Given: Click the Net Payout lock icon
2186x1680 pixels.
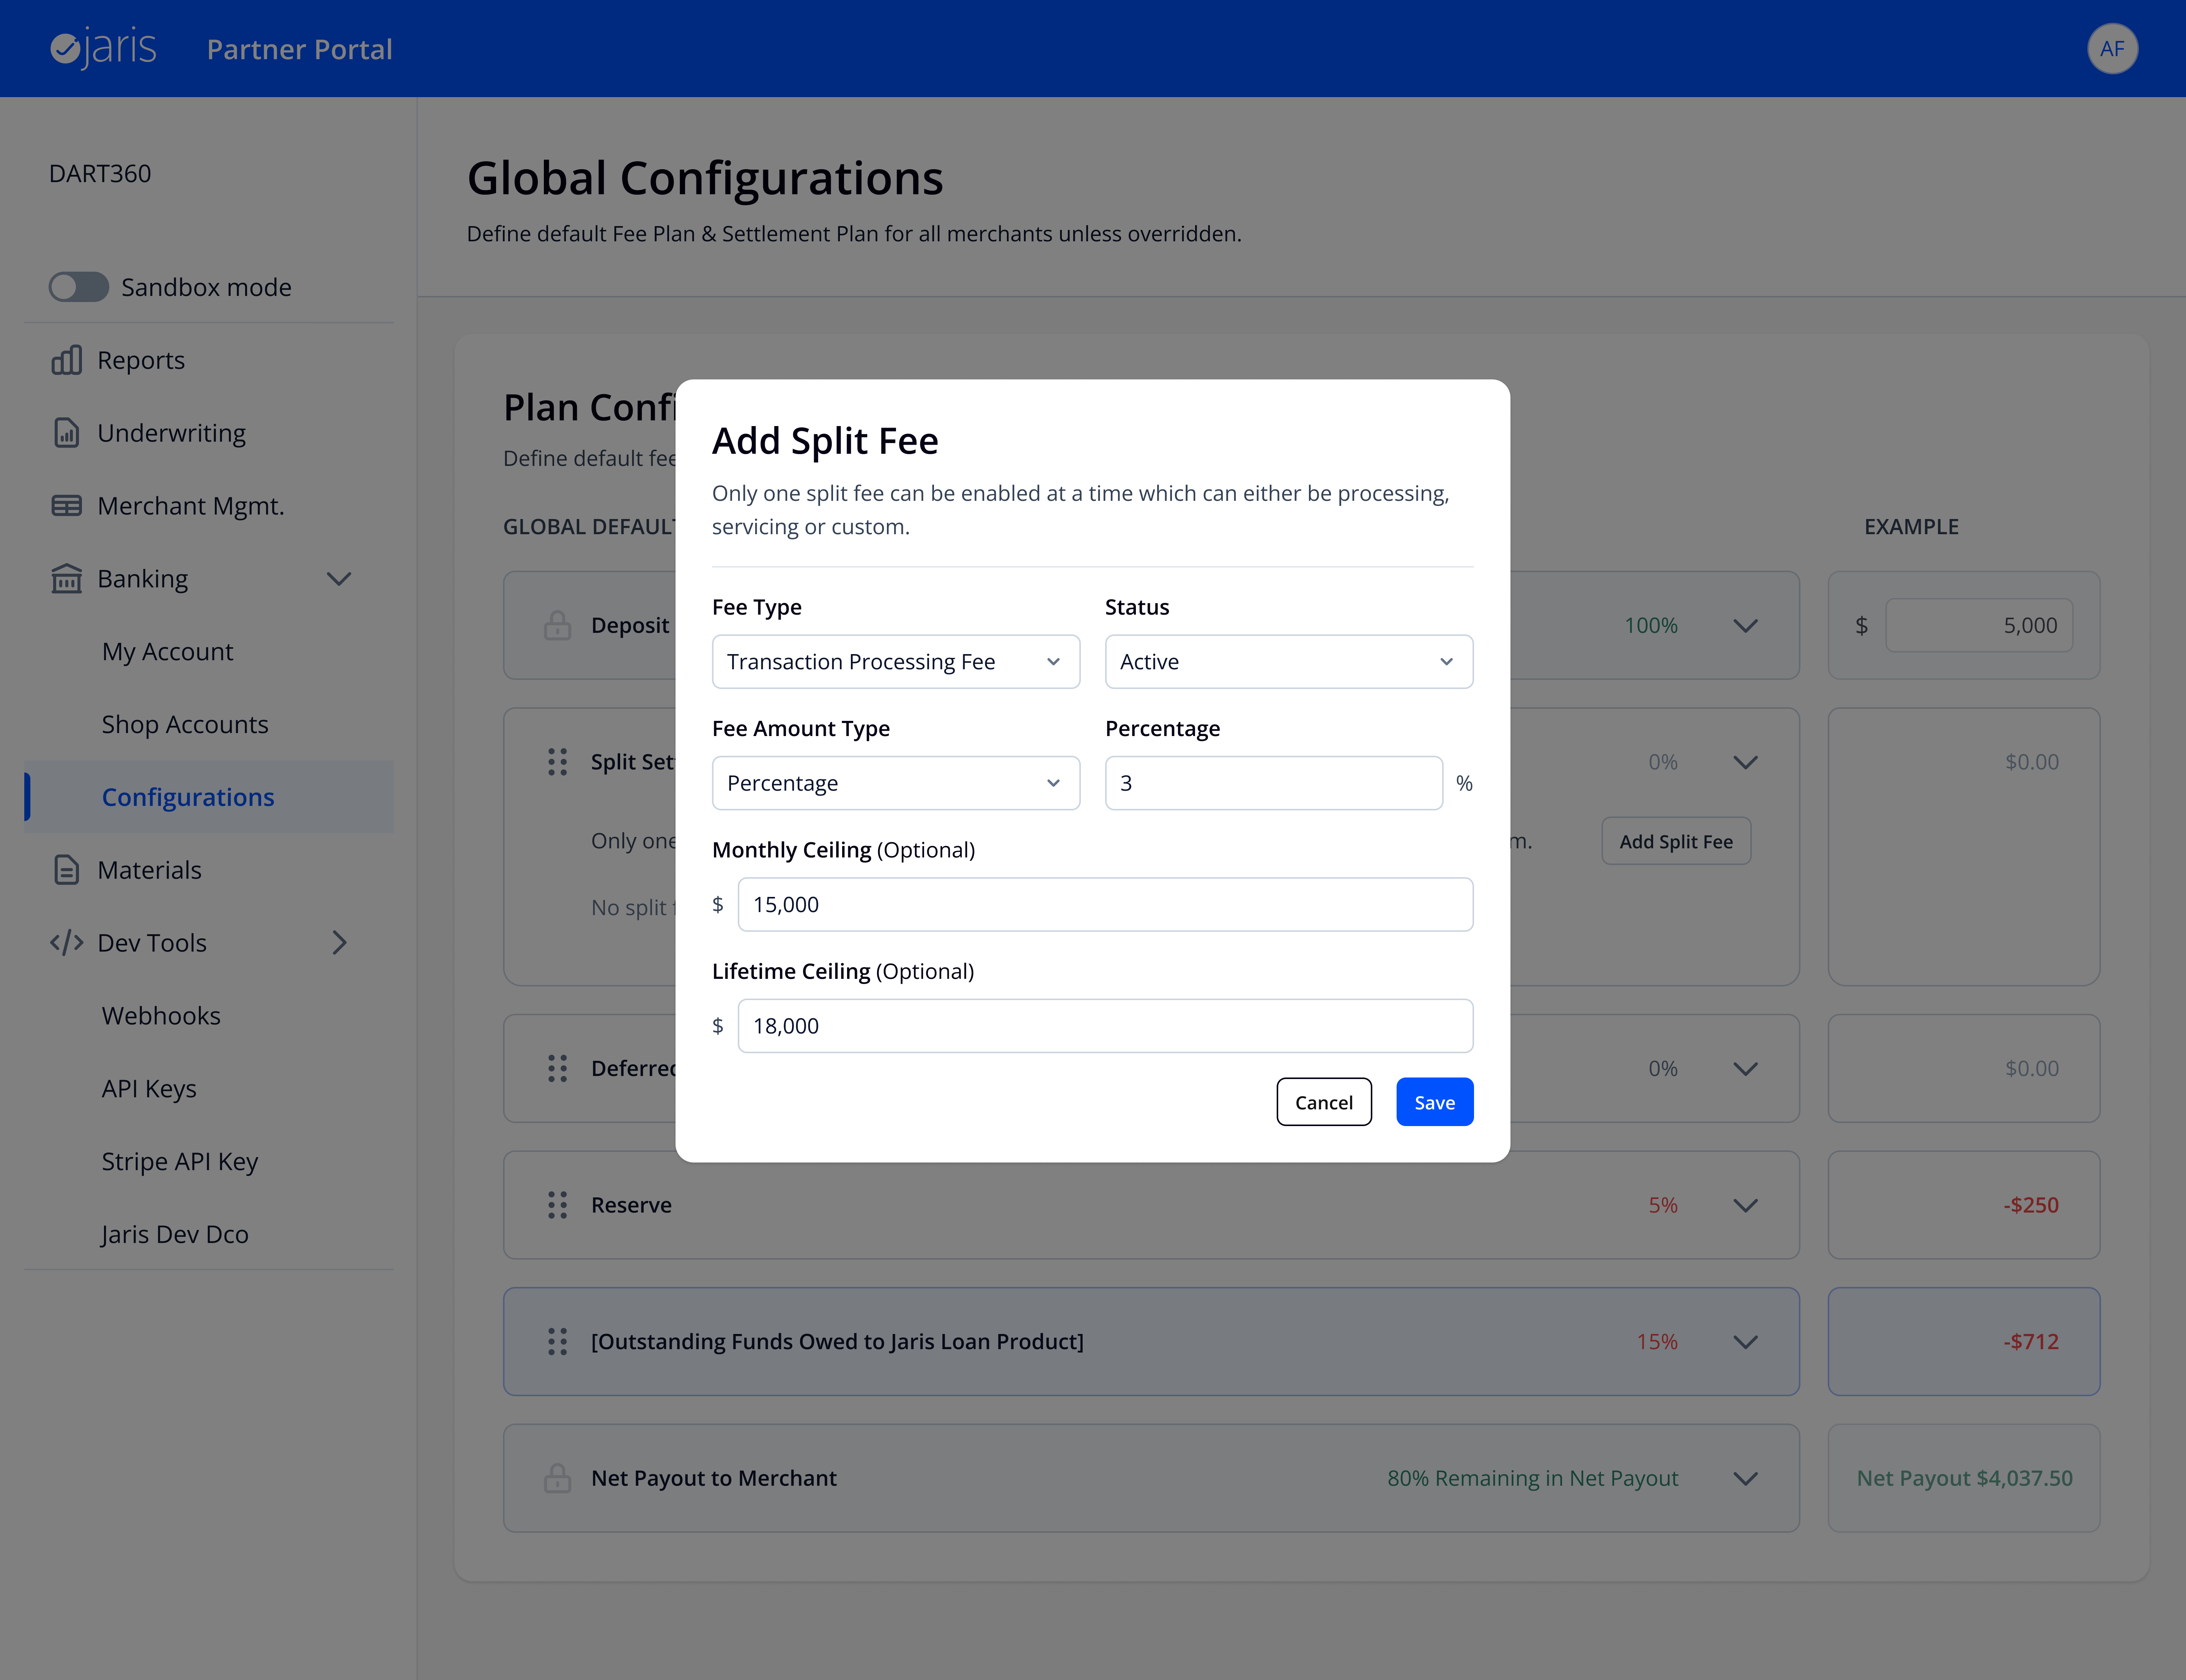Looking at the screenshot, I should 557,1478.
